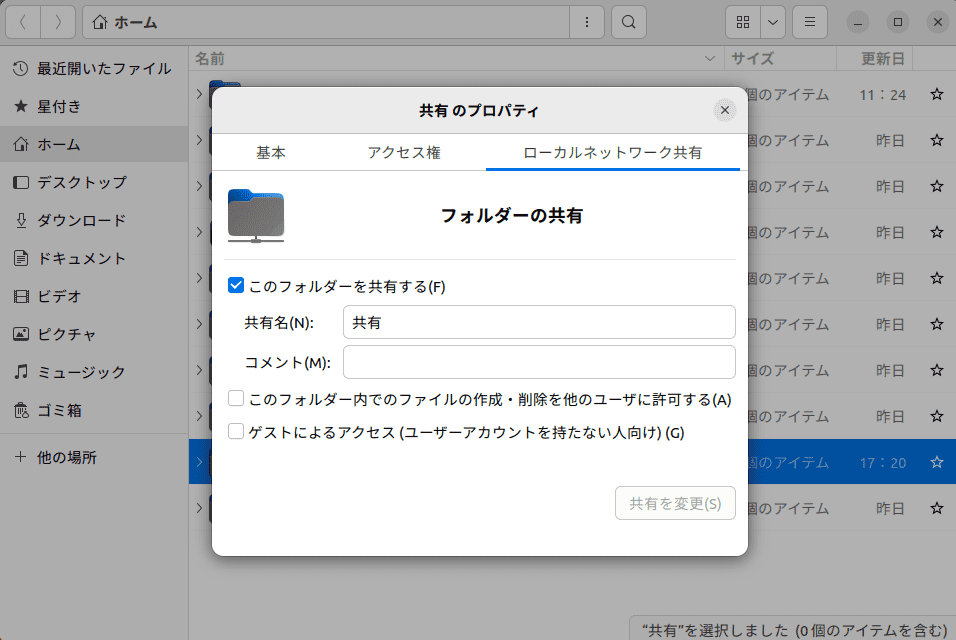Open 最近開いたファイル in sidebar
The width and height of the screenshot is (956, 640).
click(94, 68)
